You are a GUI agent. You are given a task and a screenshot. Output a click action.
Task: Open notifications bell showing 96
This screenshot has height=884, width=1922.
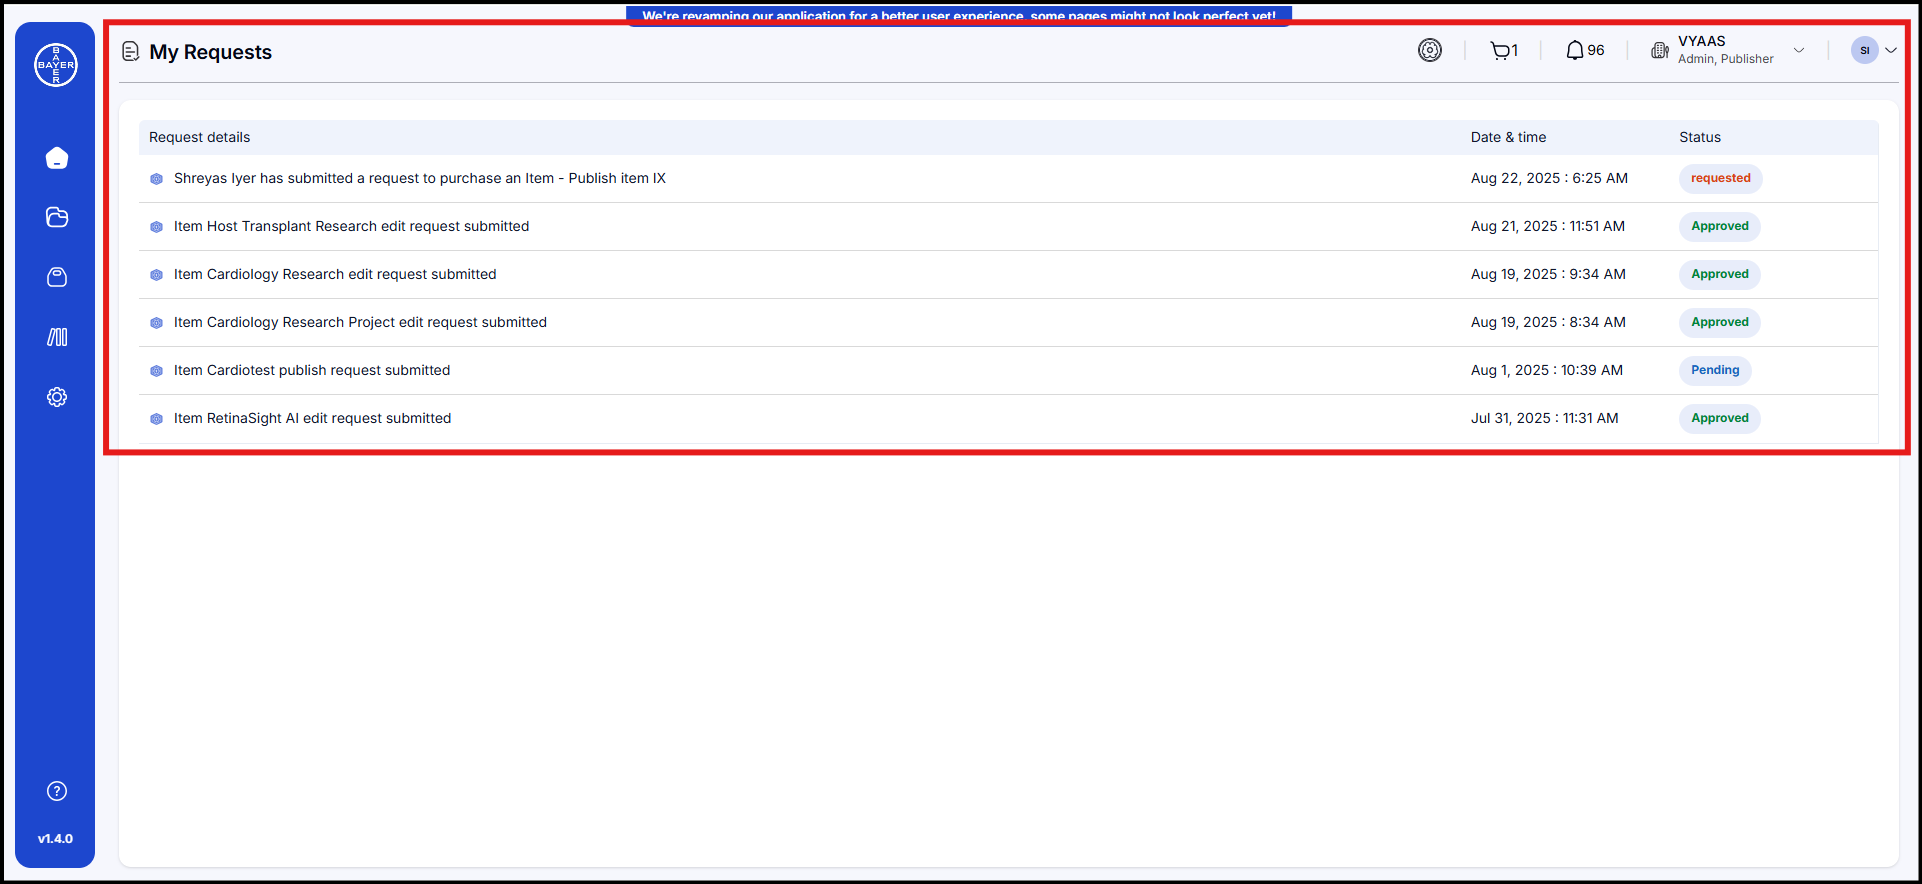click(1585, 50)
